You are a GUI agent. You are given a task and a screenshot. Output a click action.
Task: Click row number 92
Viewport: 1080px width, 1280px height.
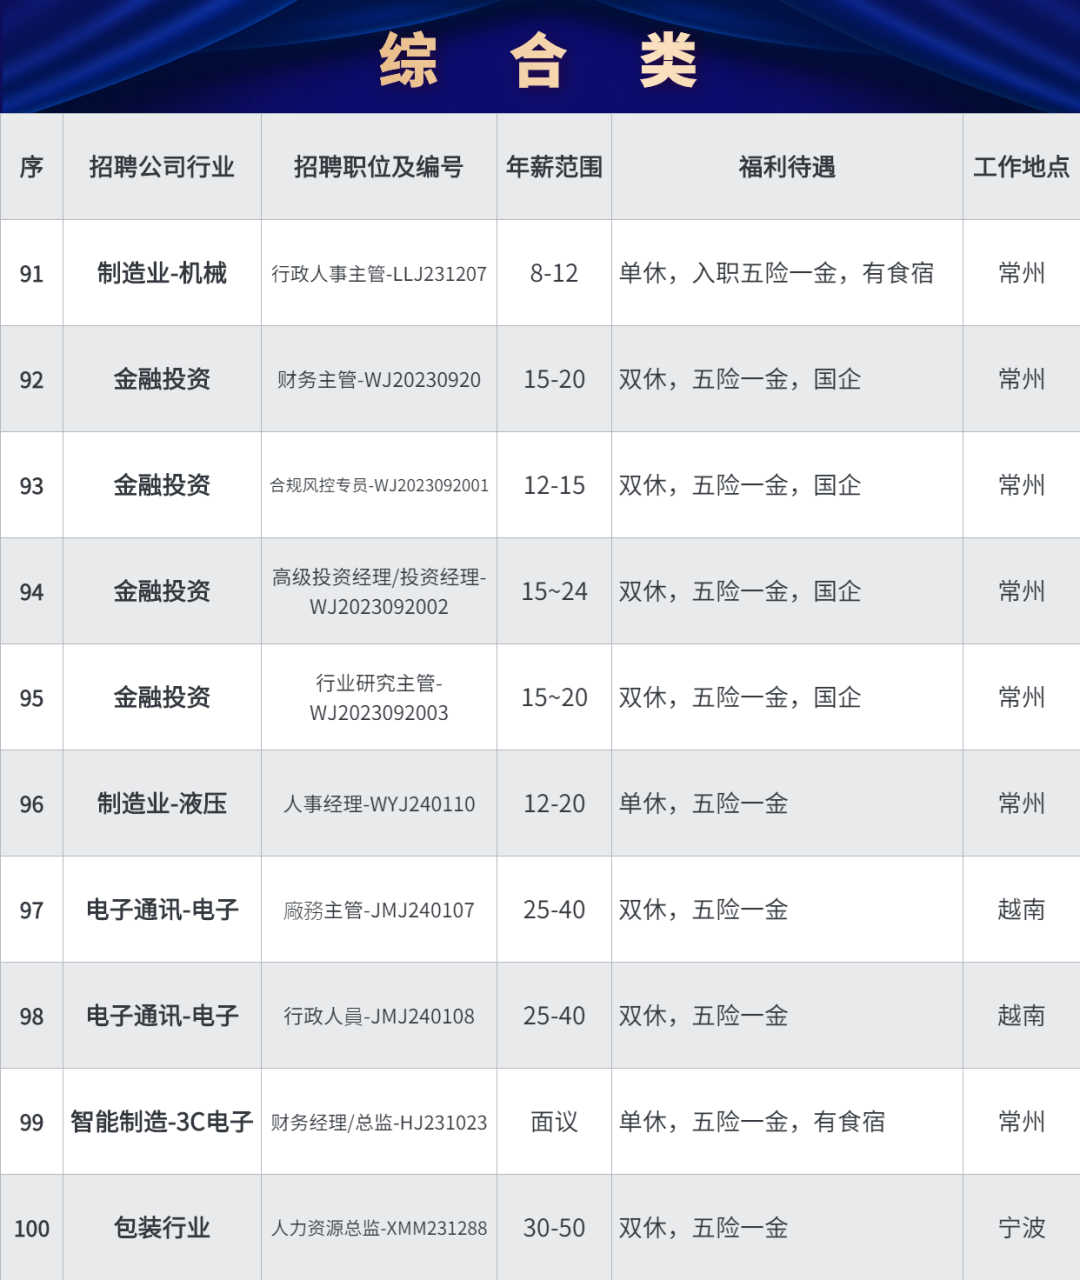pyautogui.click(x=32, y=380)
